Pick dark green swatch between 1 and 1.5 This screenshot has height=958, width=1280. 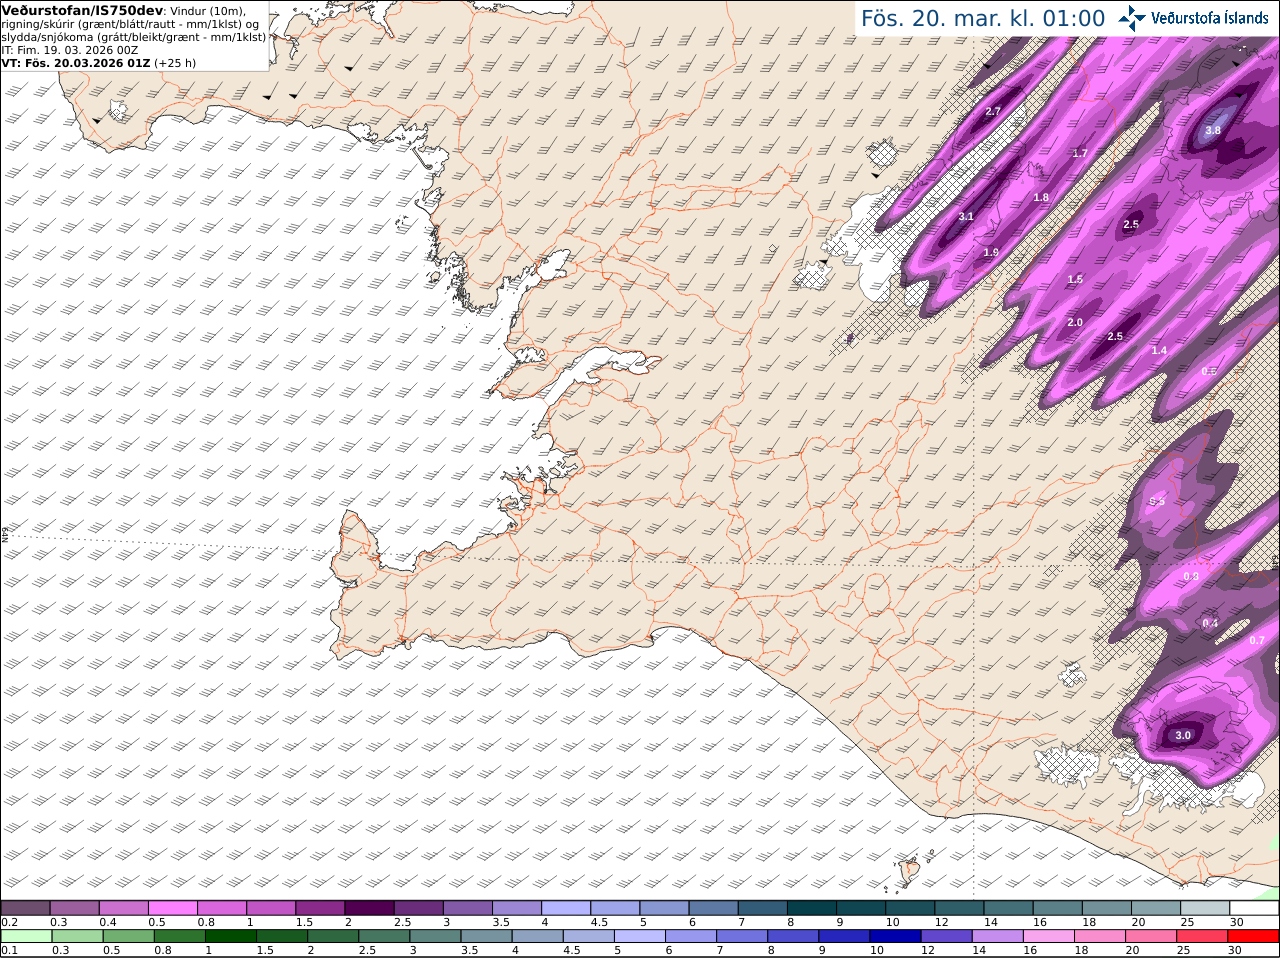pyautogui.click(x=233, y=935)
